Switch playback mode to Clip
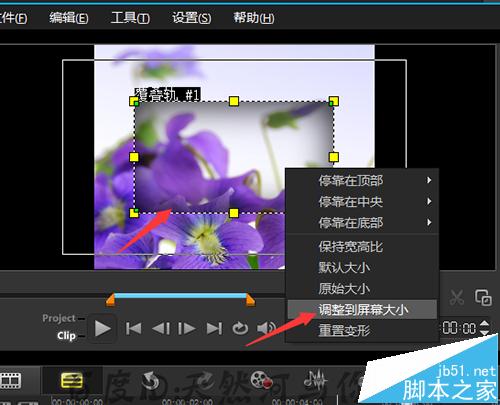 (66, 335)
